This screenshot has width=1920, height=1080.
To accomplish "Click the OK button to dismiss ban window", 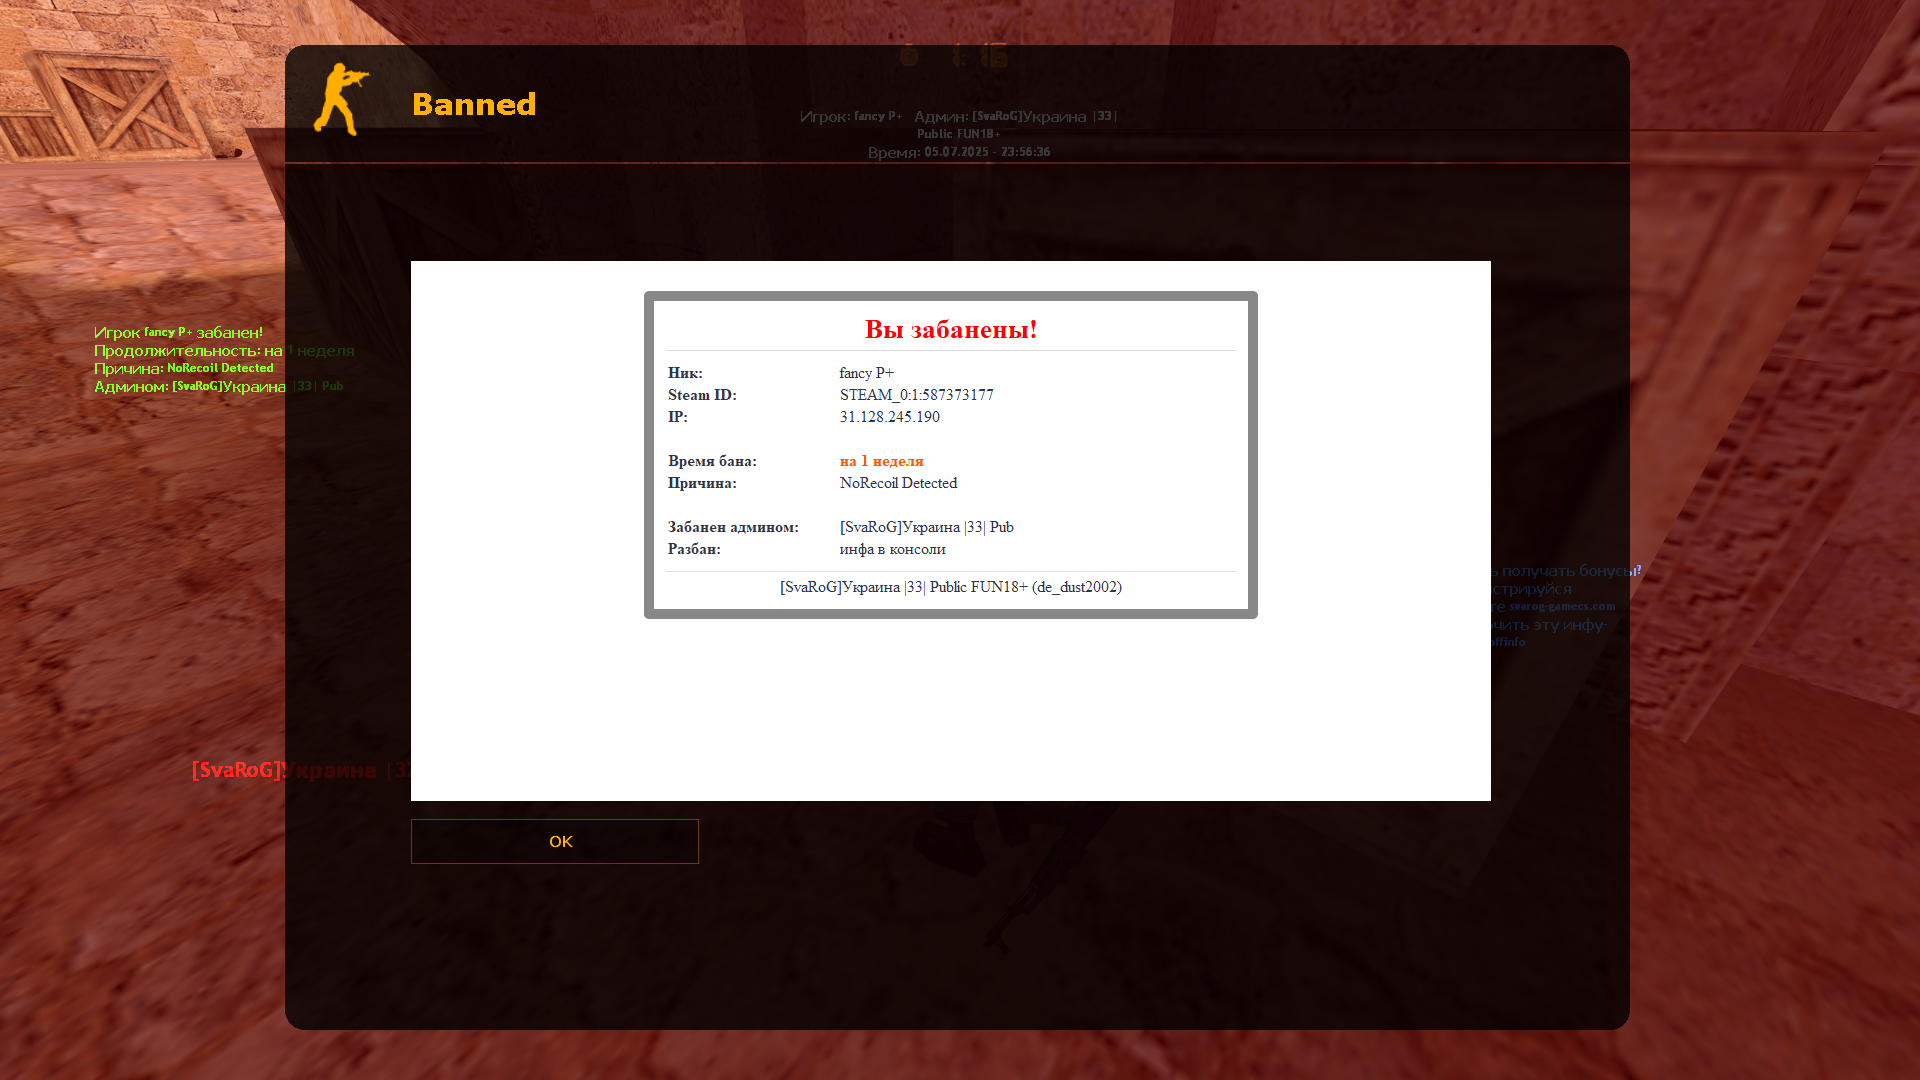I will coord(554,841).
